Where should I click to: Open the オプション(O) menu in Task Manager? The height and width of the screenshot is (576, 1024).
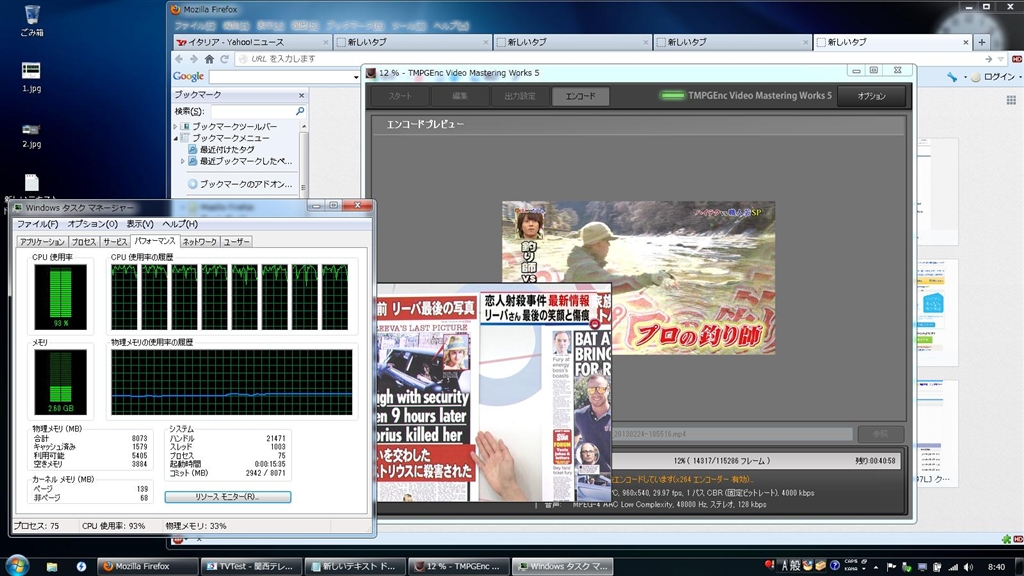92,224
